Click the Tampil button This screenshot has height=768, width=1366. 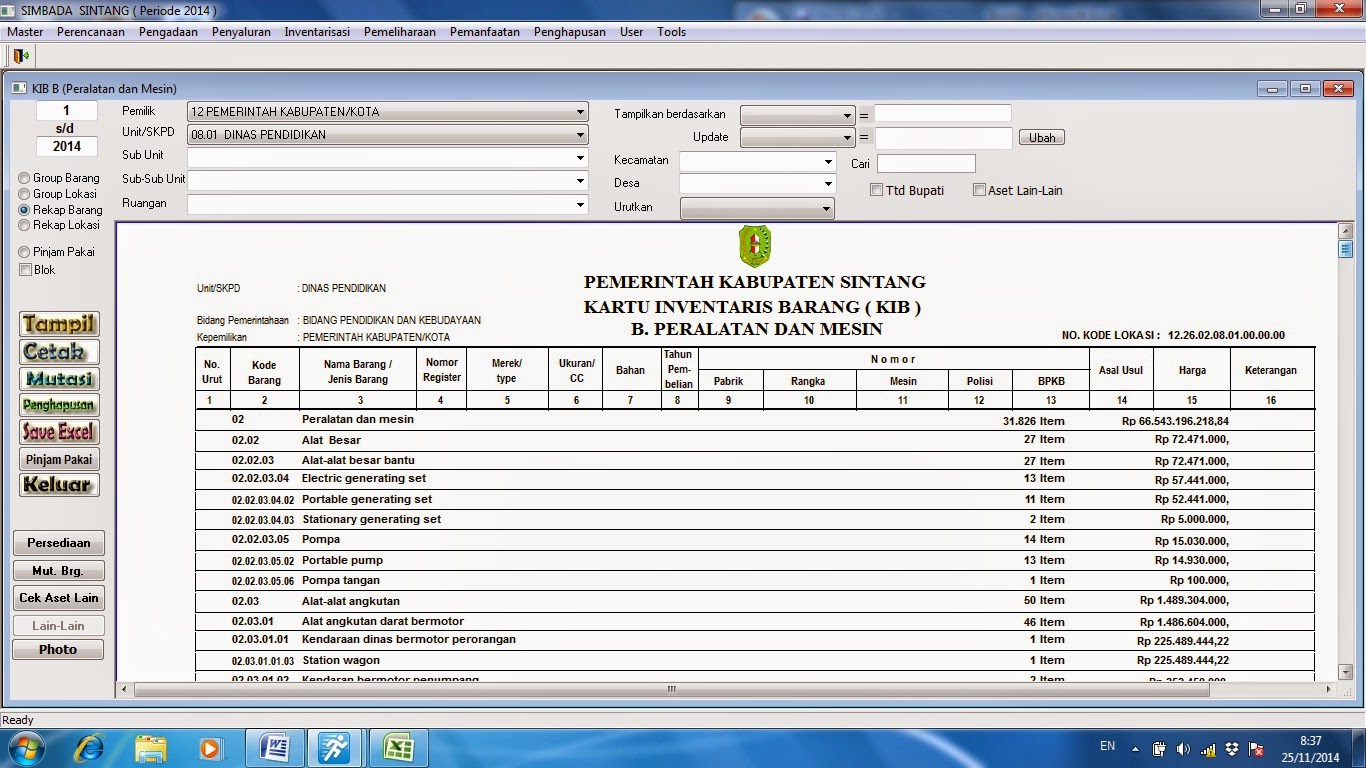tap(59, 324)
